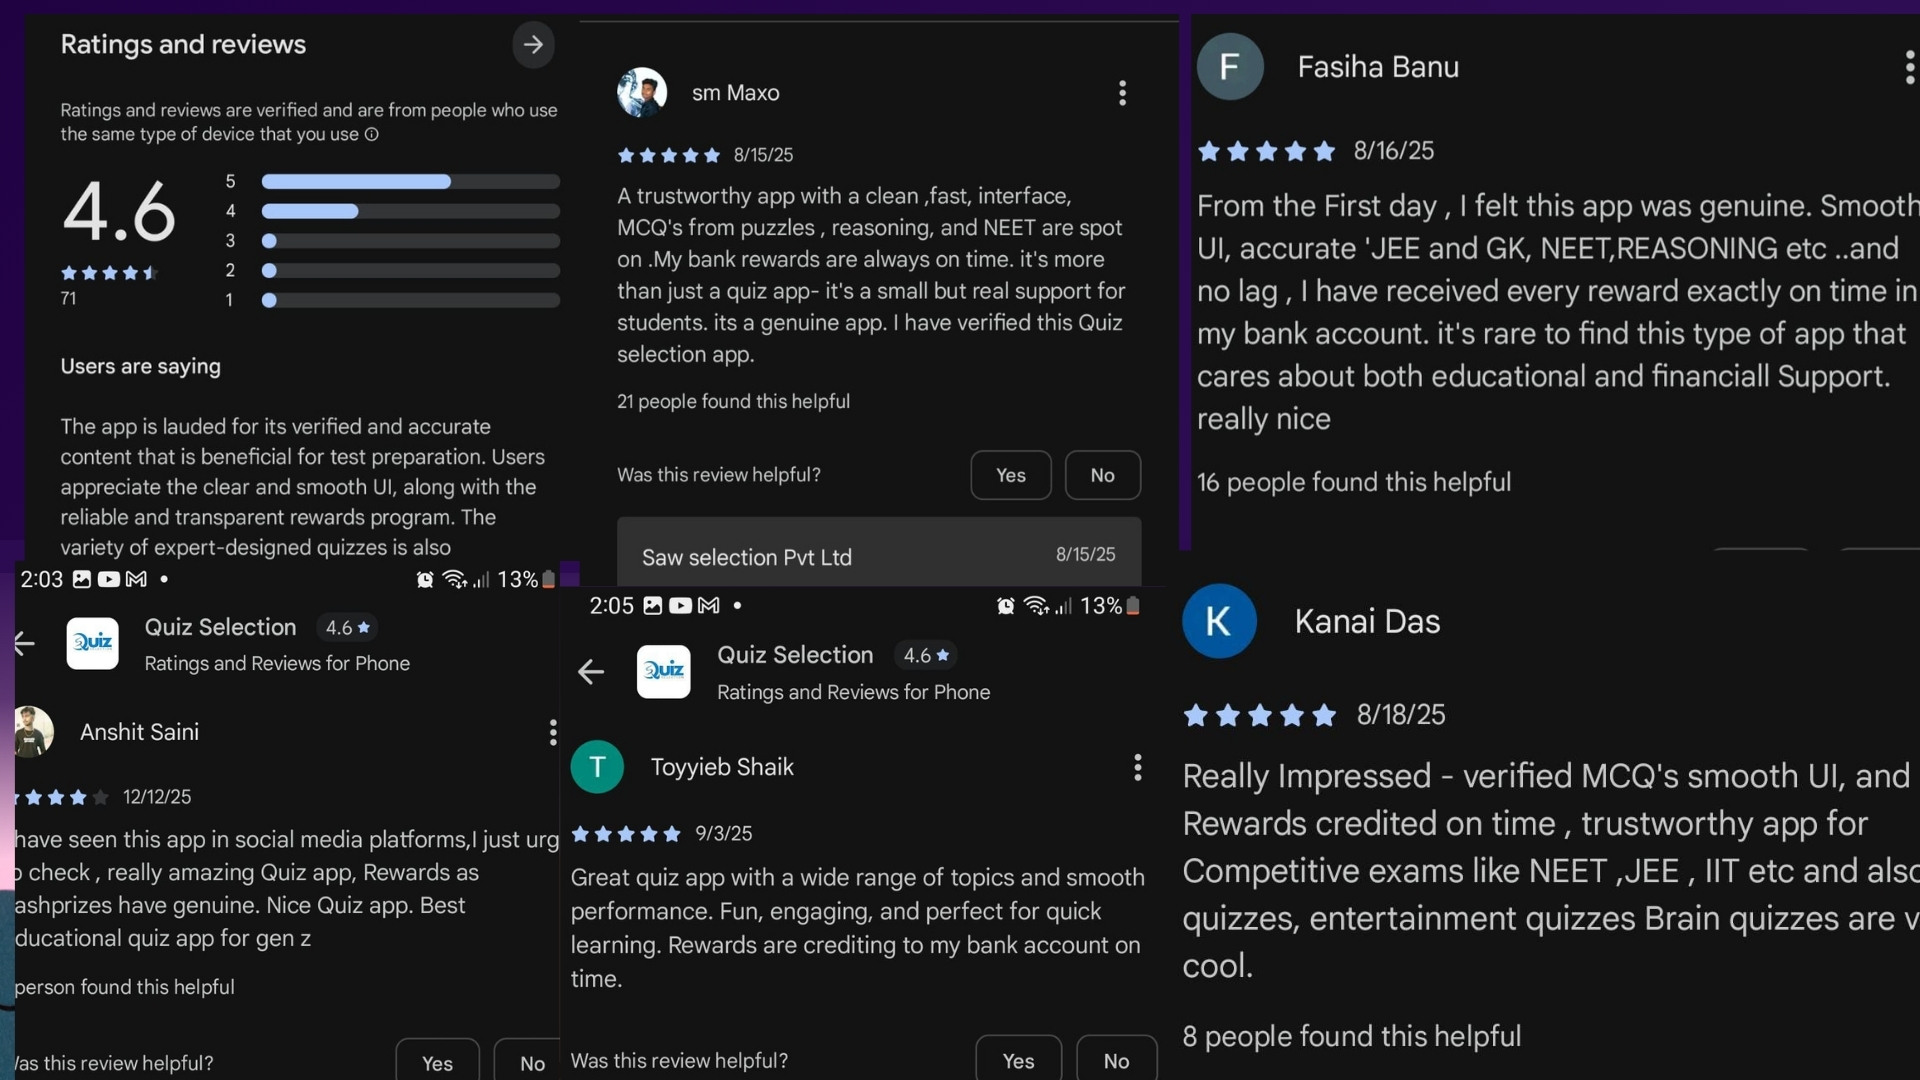Tap 4.6 rating chip beside Quiz Selection
Screen dimensions: 1920x1080
pos(925,656)
